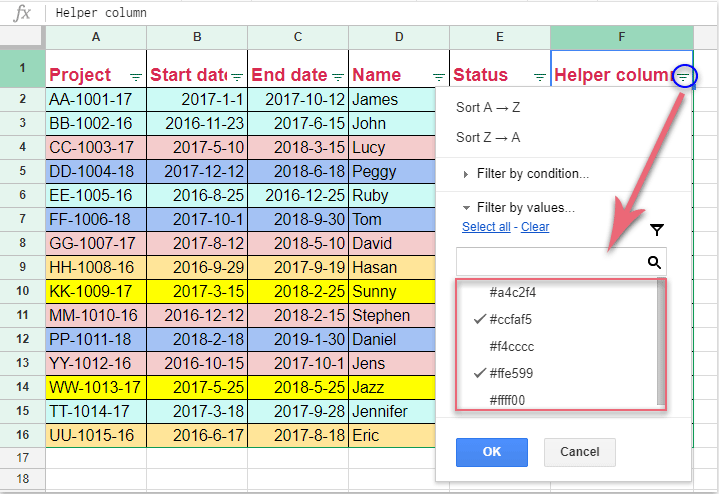Click the Helper column filter icon
Viewport: 719px width, 494px height.
pyautogui.click(x=683, y=77)
